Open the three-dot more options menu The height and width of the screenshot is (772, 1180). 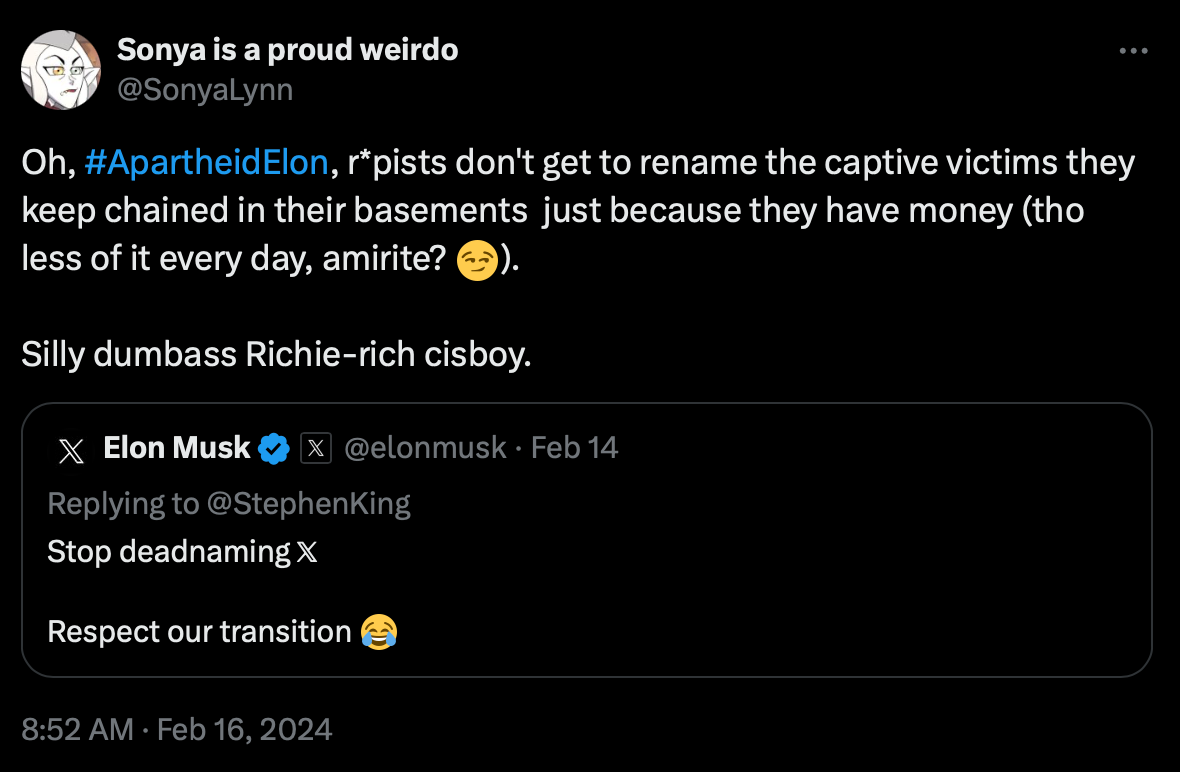pyautogui.click(x=1133, y=51)
